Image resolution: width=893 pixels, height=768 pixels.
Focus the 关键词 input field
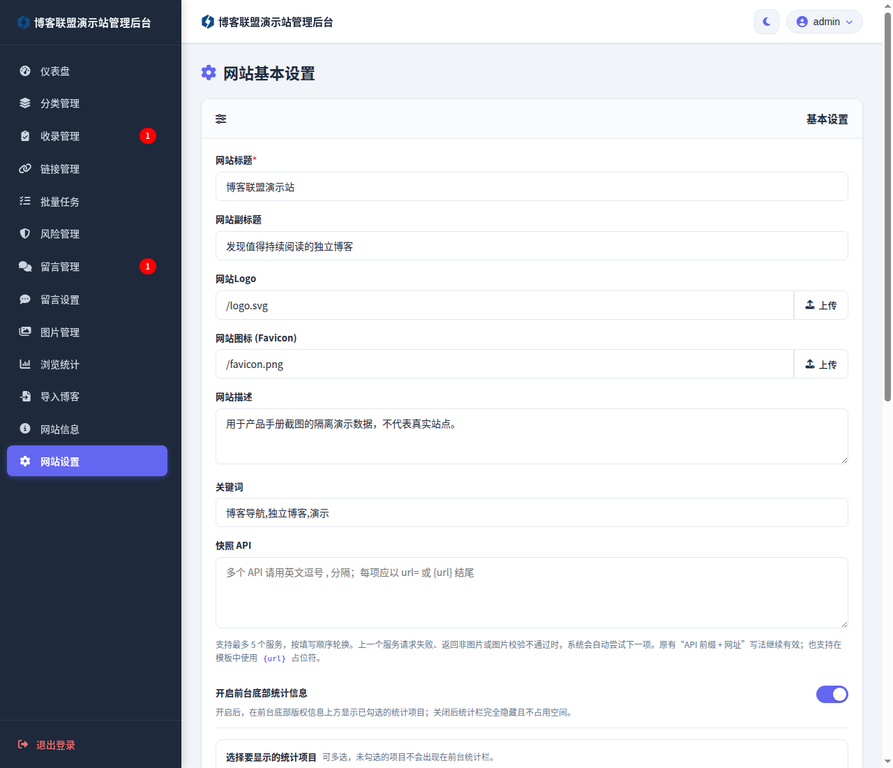(x=531, y=513)
